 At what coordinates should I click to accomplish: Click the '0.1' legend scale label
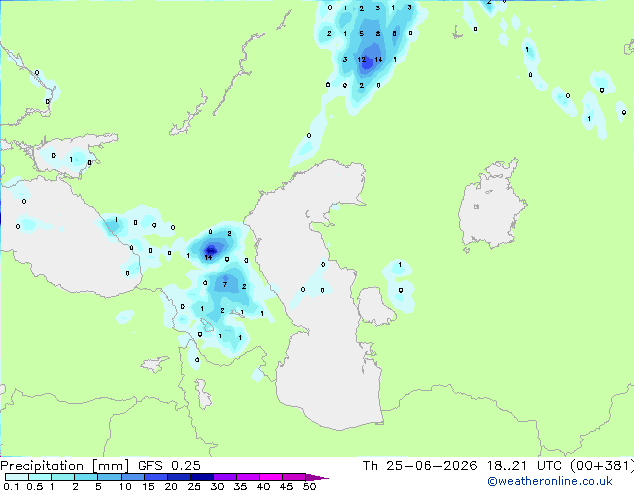point(11,486)
